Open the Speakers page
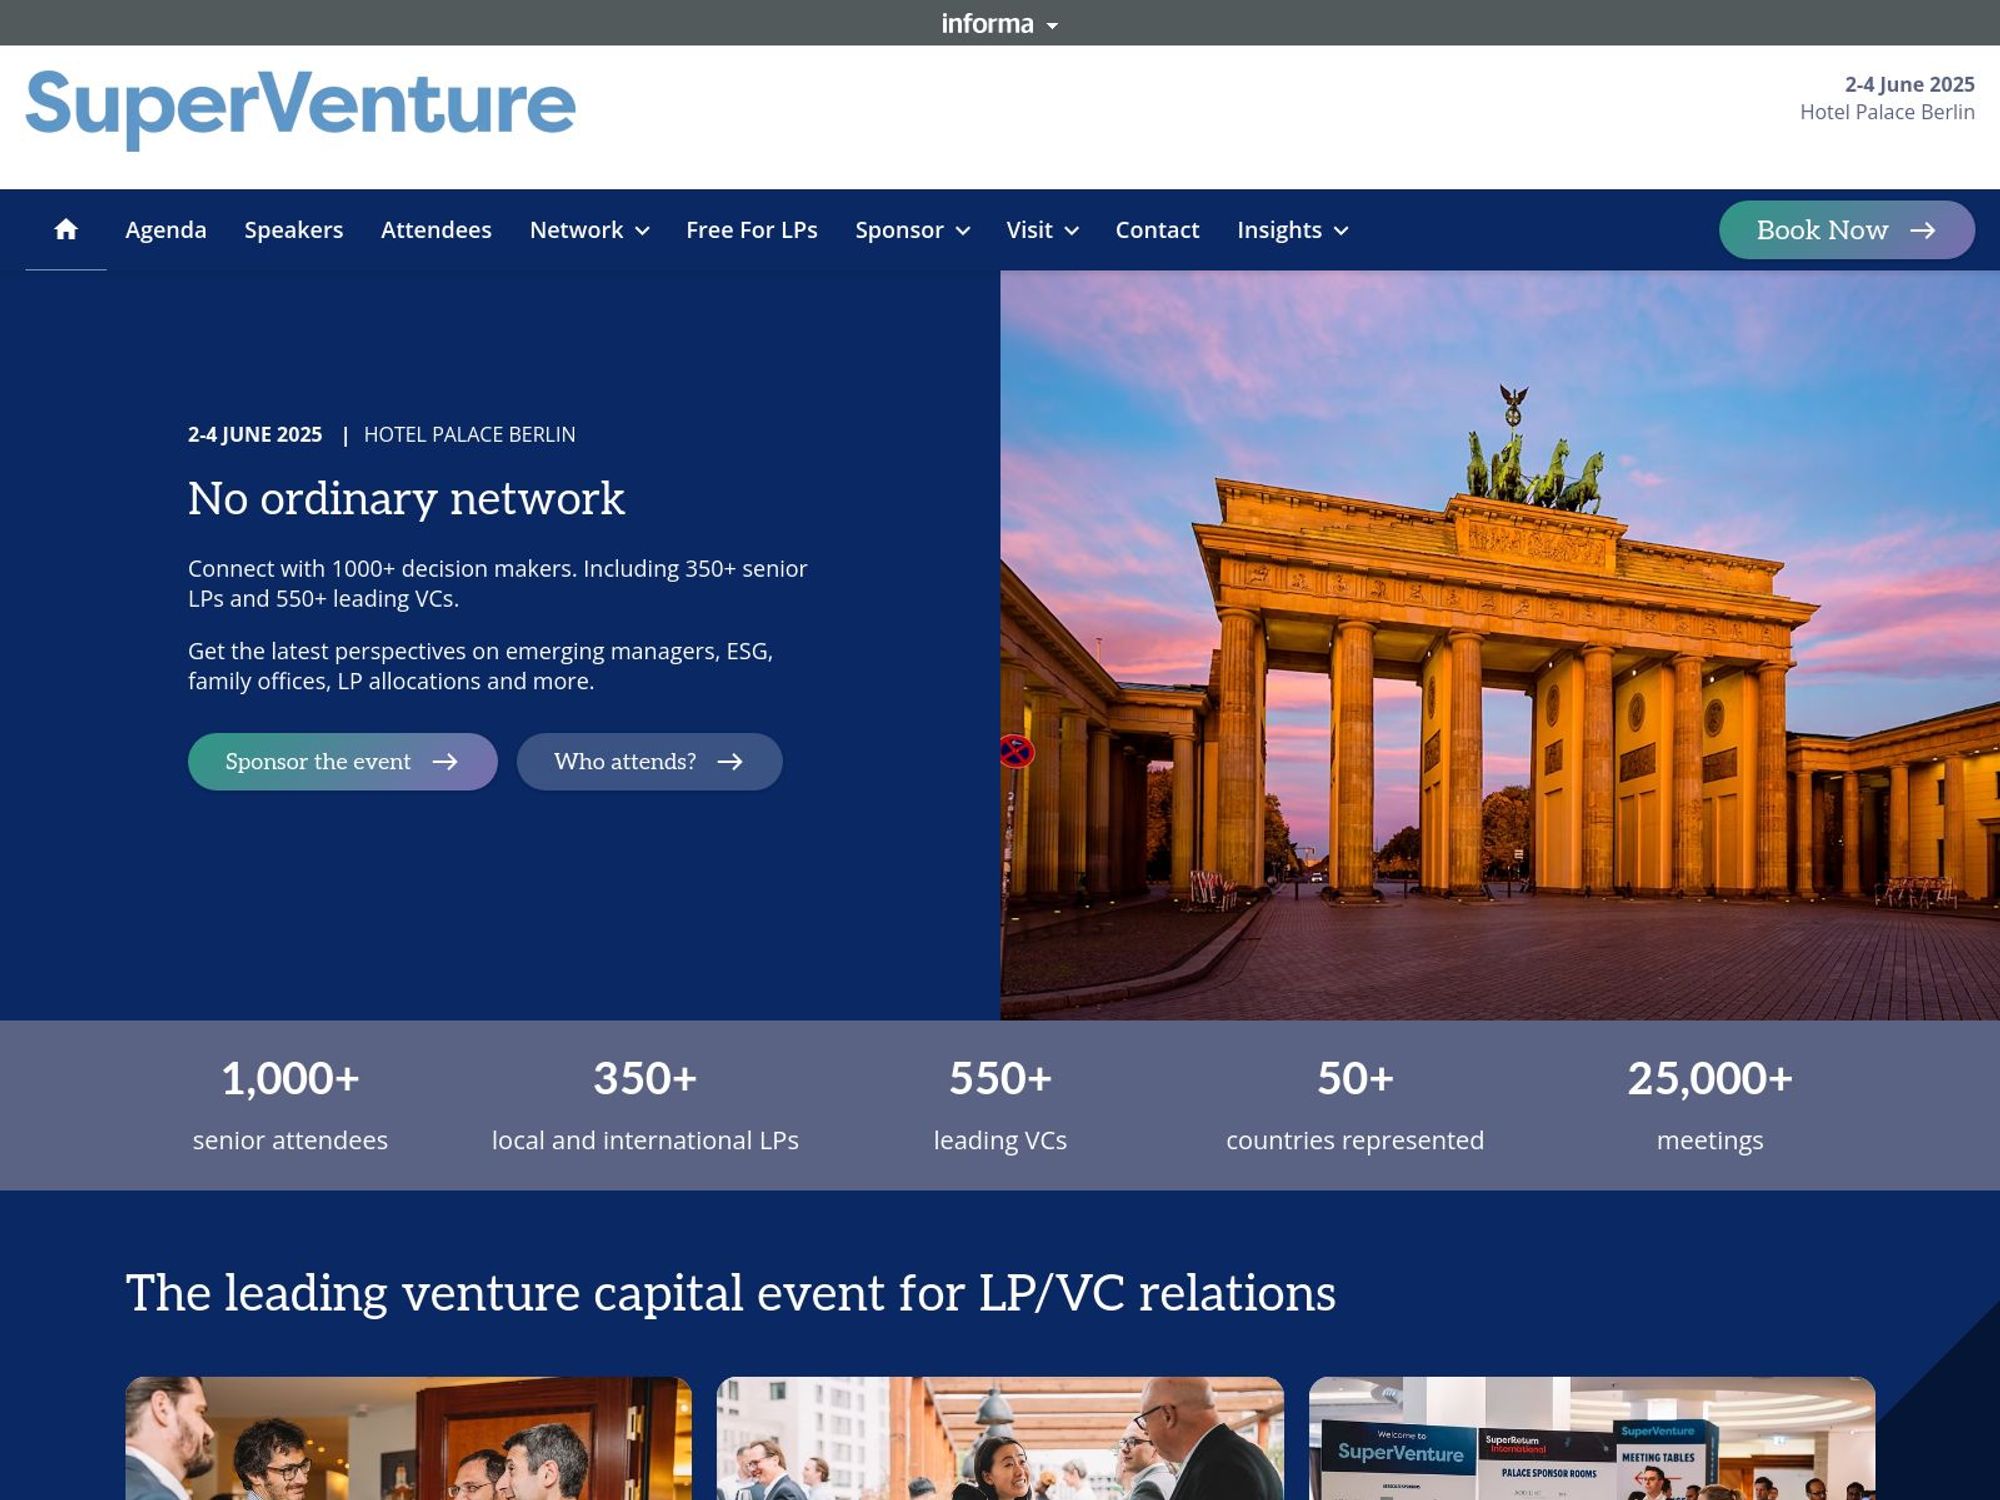Viewport: 2000px width, 1500px height. [294, 230]
